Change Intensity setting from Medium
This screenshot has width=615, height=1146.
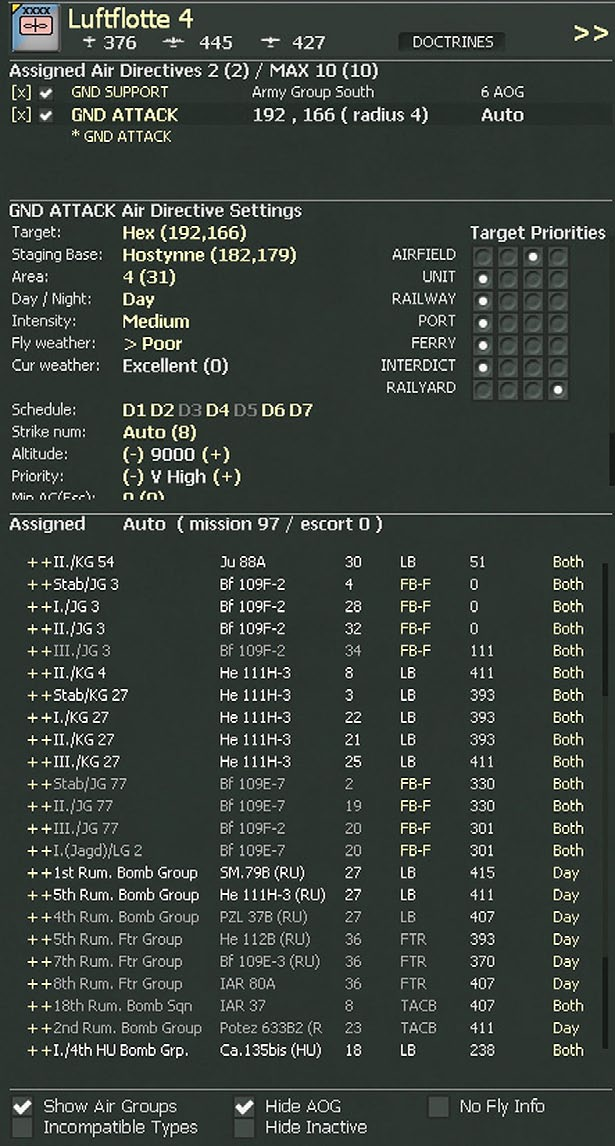(x=155, y=322)
